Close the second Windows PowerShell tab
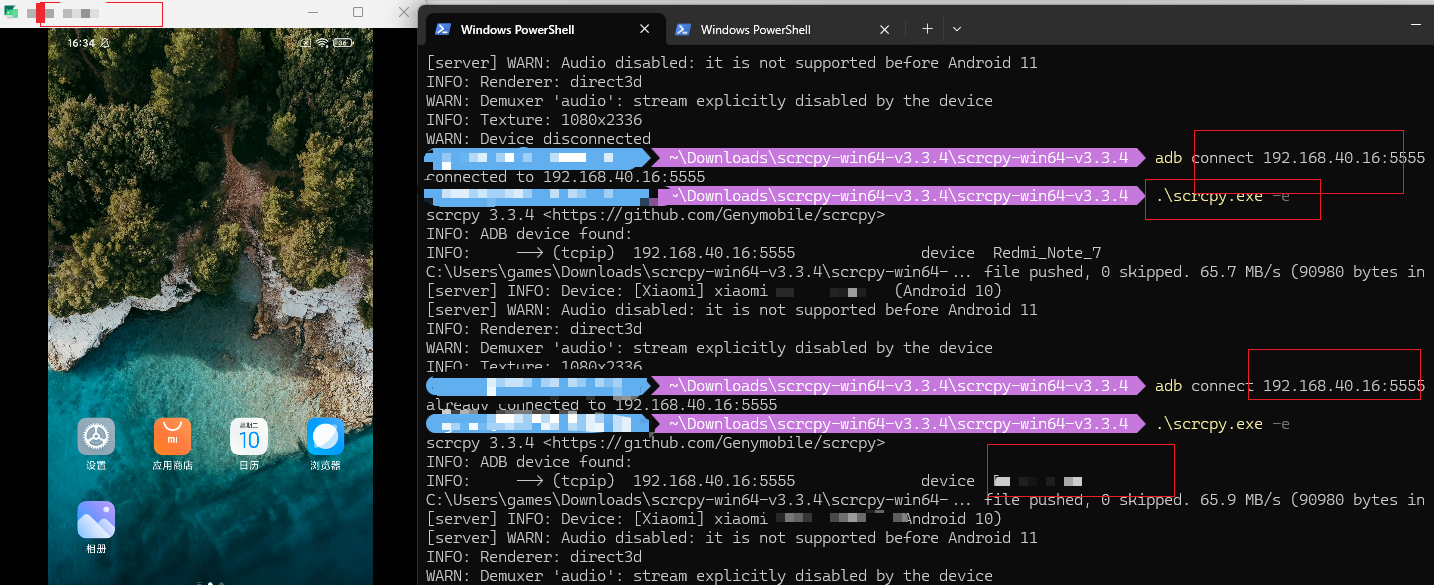 (883, 30)
